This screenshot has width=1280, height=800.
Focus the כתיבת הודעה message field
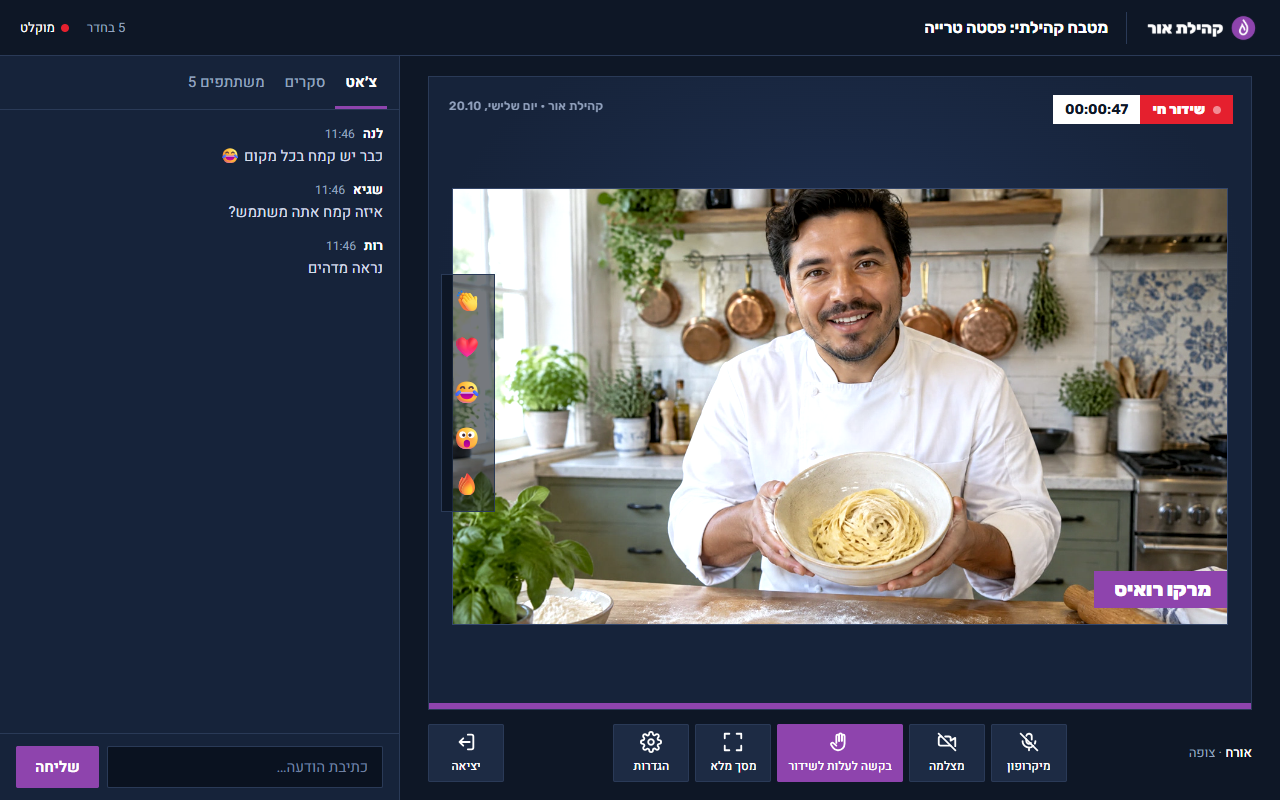pyautogui.click(x=245, y=767)
